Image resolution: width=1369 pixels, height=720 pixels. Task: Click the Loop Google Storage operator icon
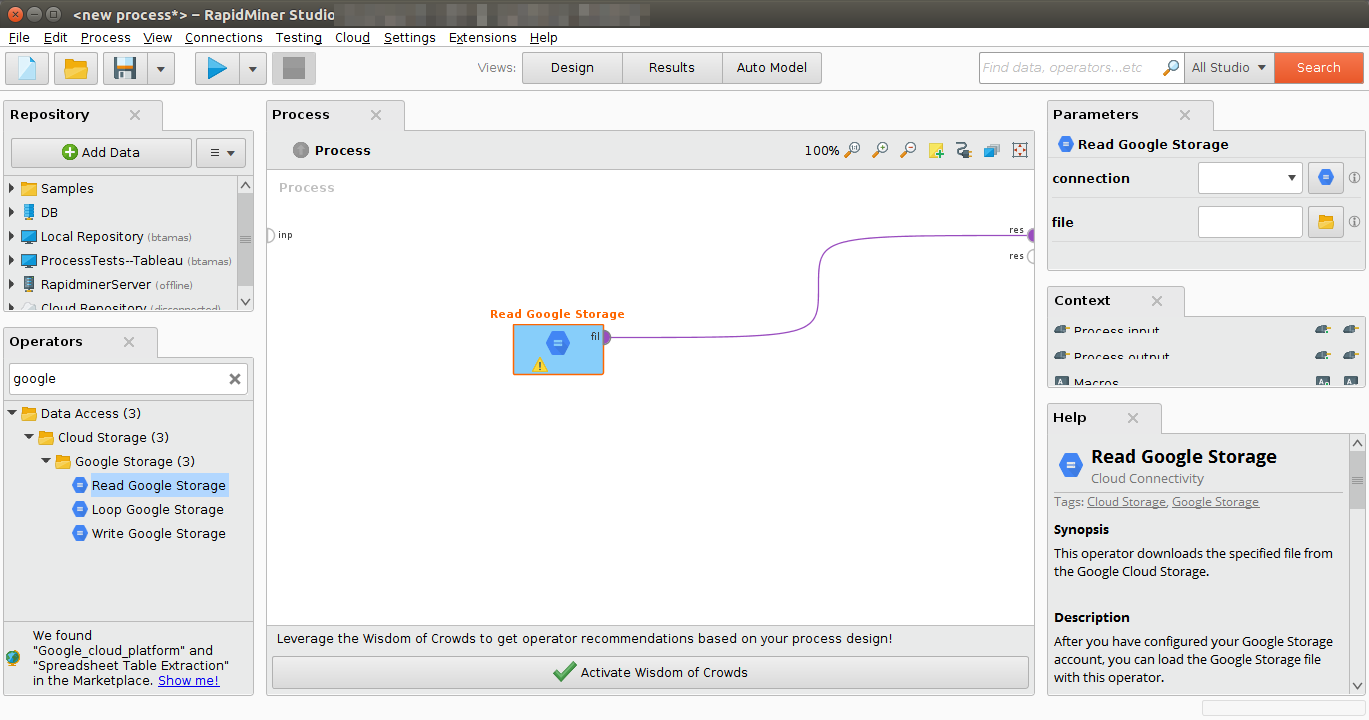pos(80,509)
